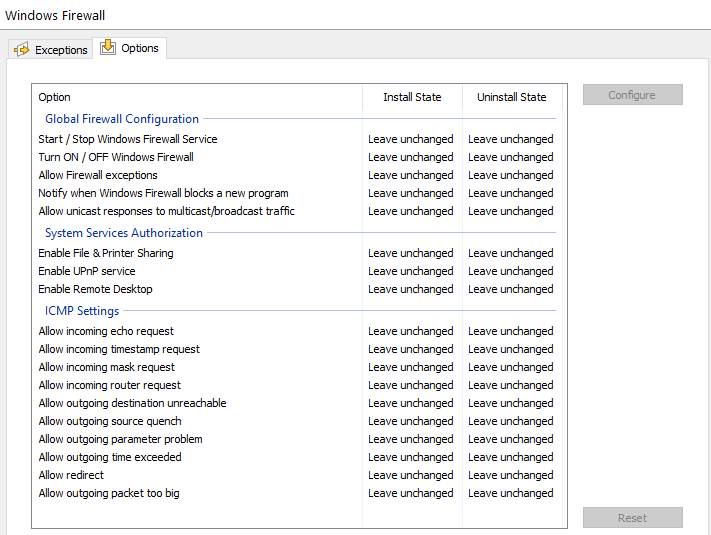
Task: Select Allow Firewall exceptions row
Action: tap(297, 175)
